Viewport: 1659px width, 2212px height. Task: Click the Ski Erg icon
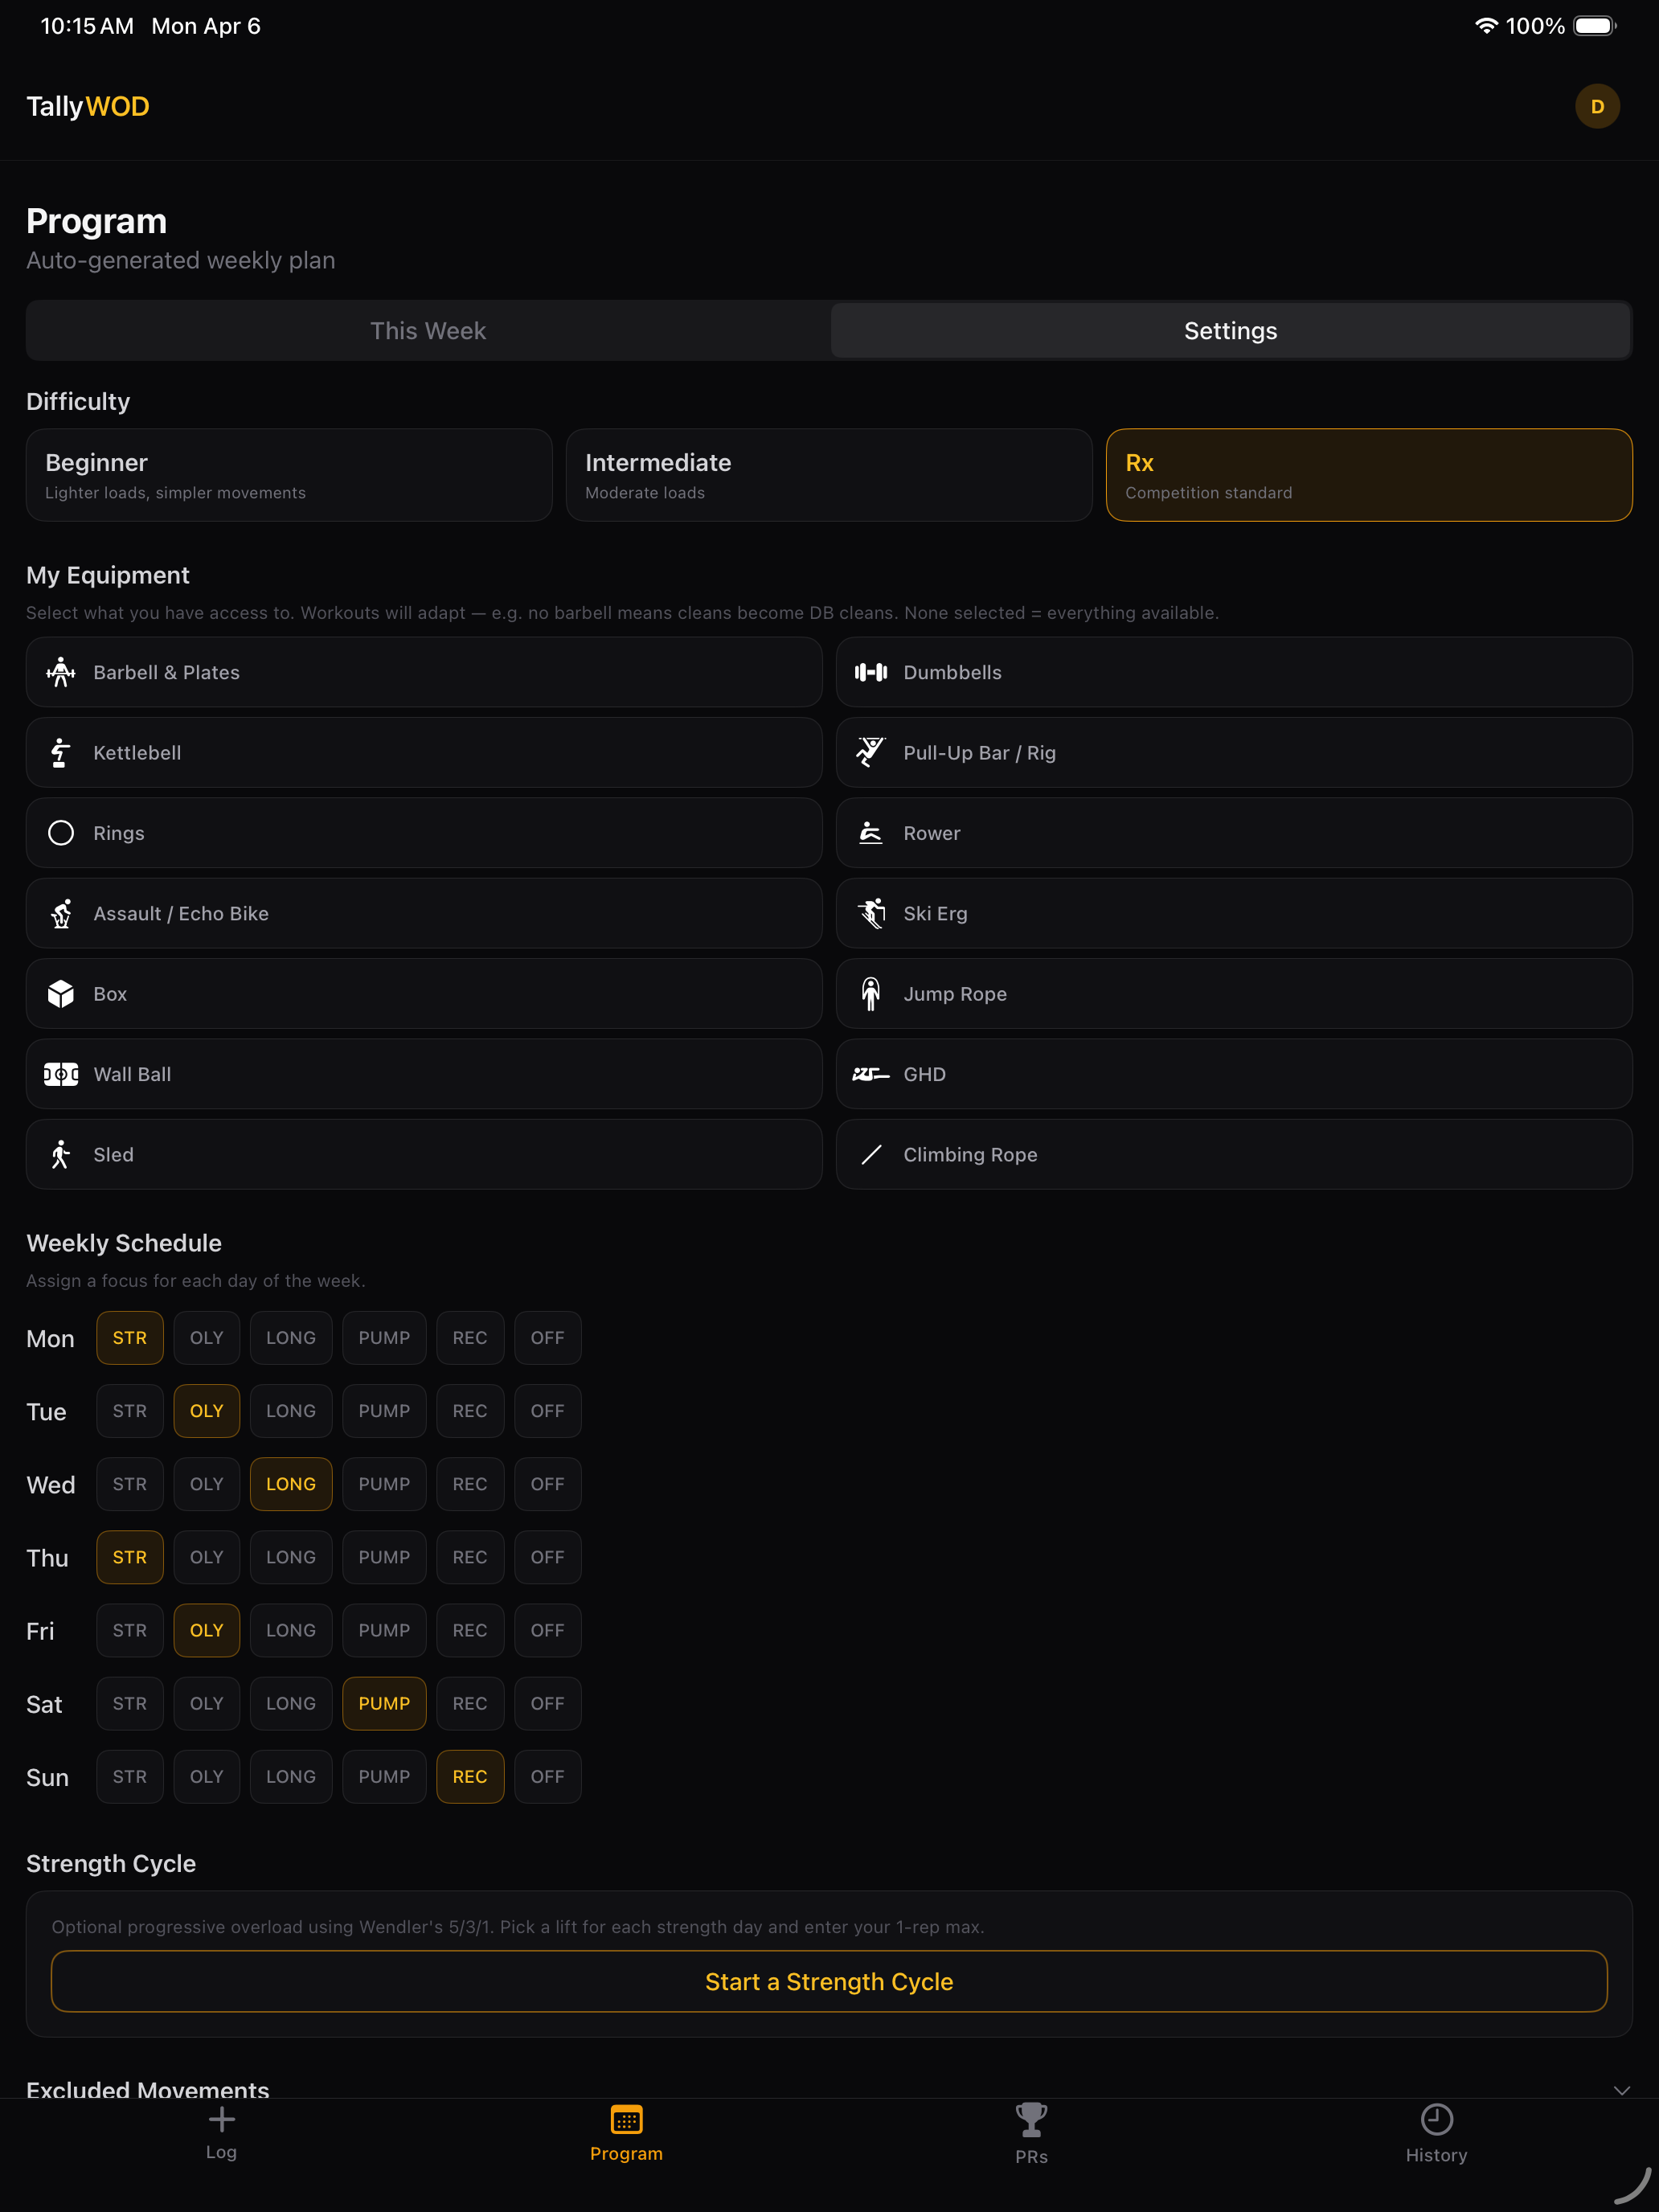click(x=871, y=913)
